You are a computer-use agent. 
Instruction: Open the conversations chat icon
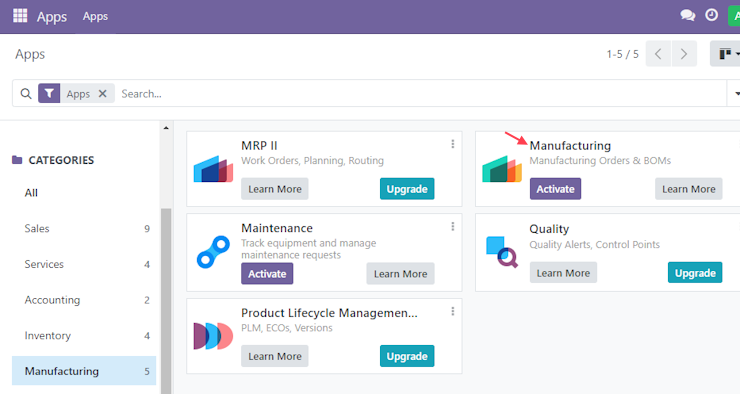pyautogui.click(x=688, y=16)
